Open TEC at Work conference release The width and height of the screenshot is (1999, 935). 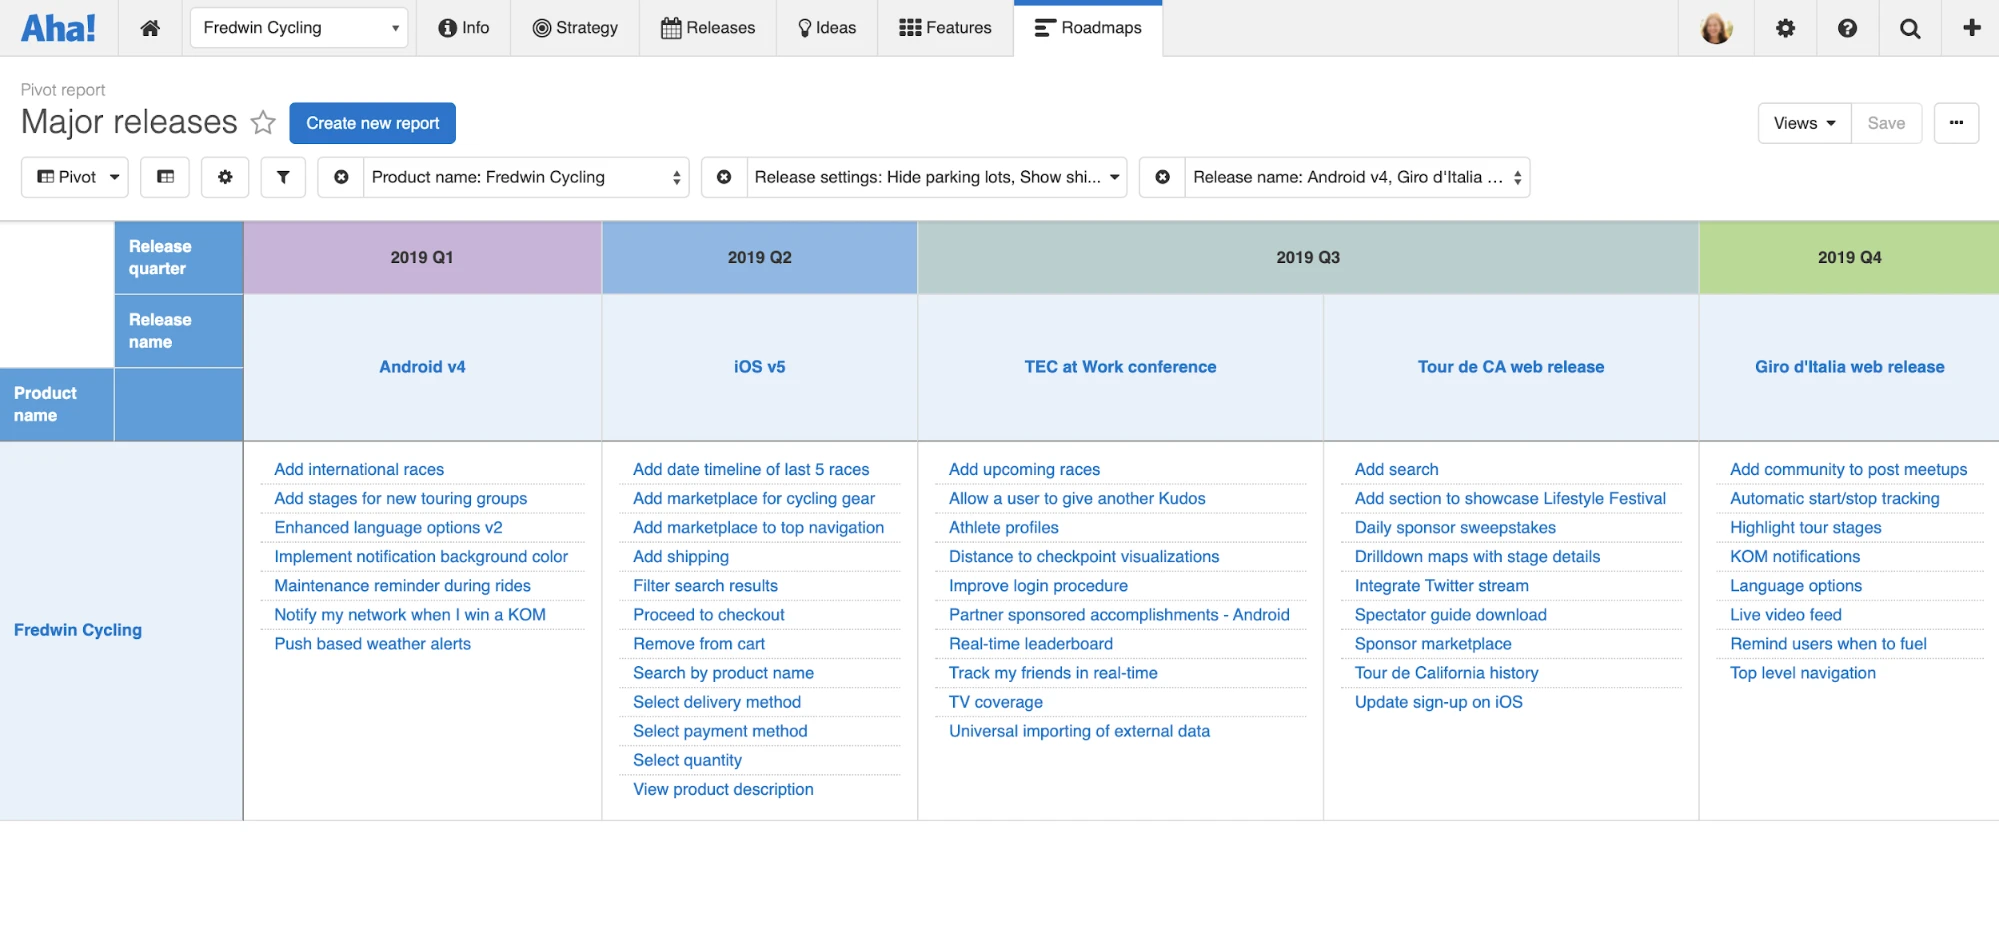(1120, 367)
